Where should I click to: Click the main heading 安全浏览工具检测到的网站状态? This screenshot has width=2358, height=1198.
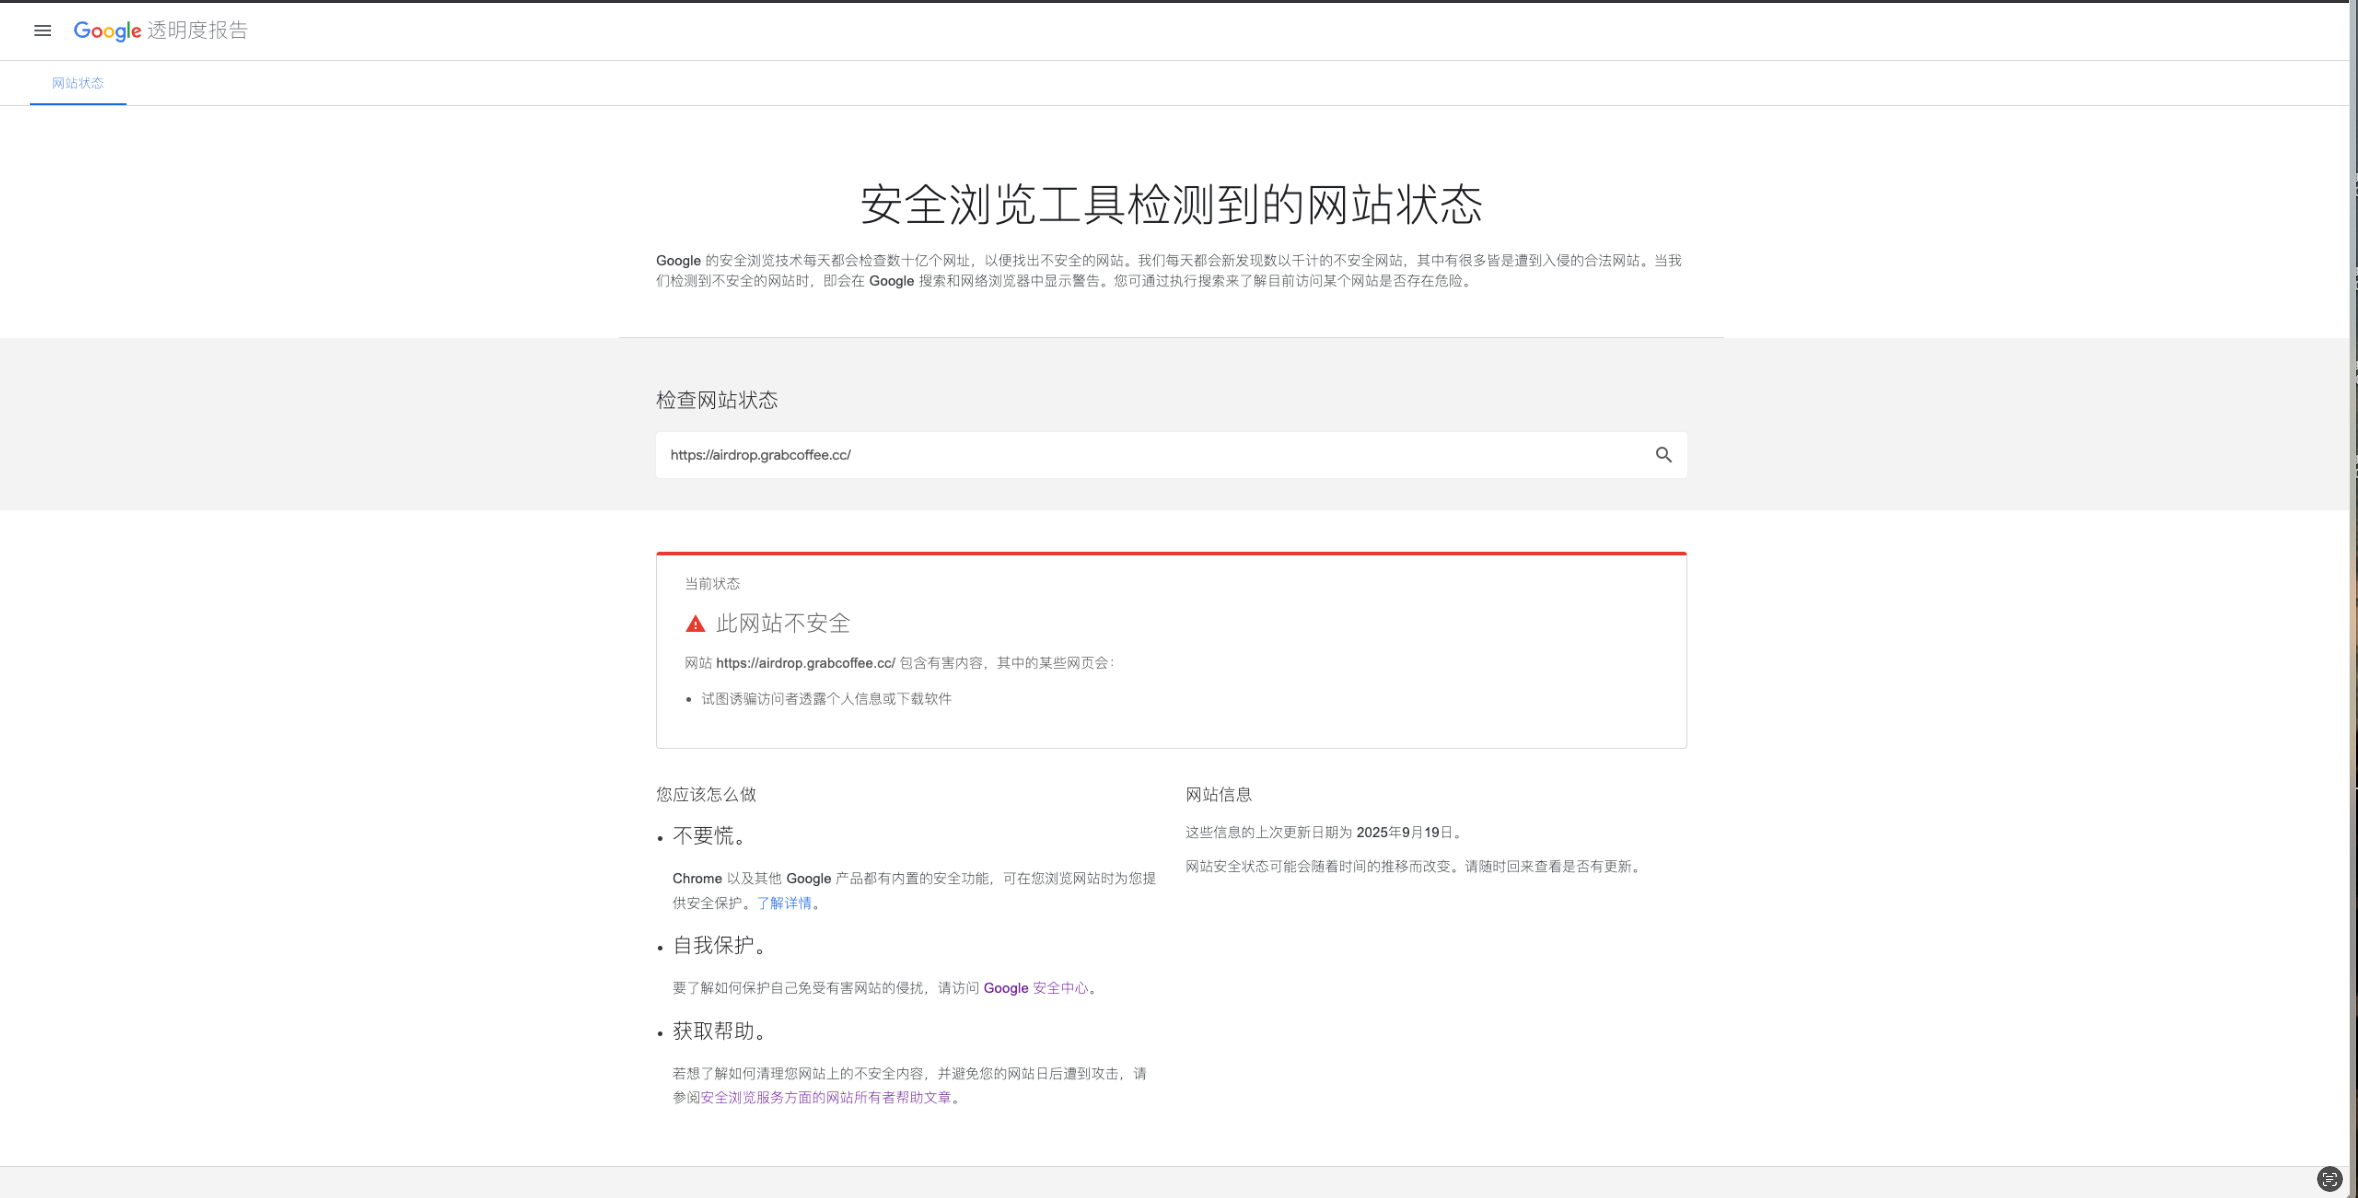pos(1171,205)
